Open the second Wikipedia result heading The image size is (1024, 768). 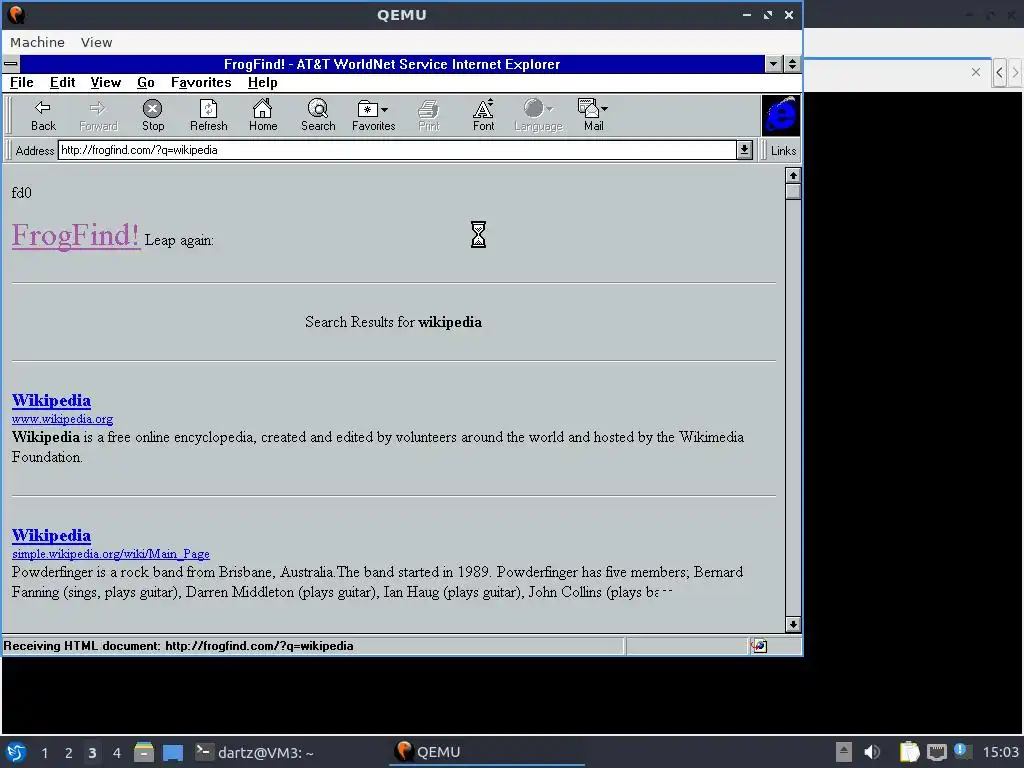tap(51, 536)
